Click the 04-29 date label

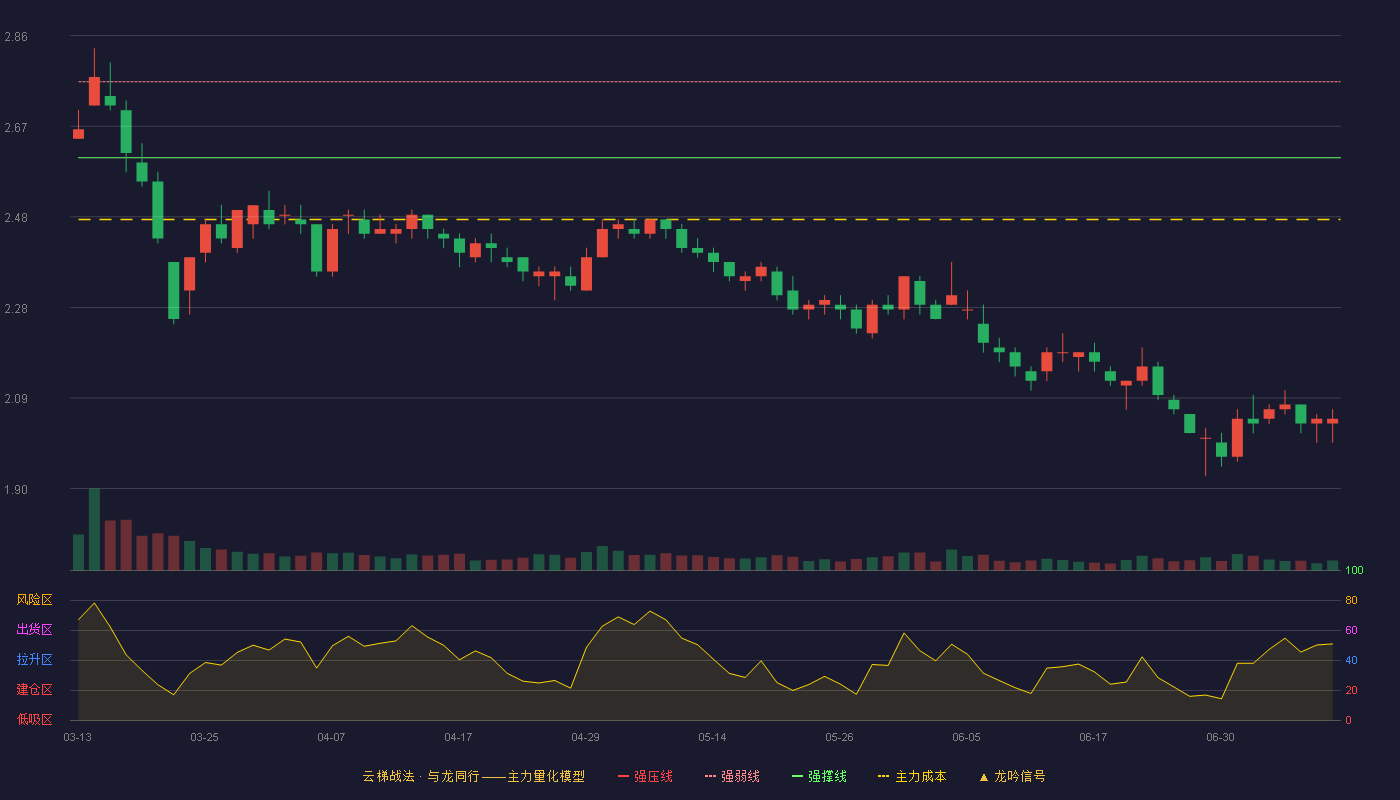[586, 737]
